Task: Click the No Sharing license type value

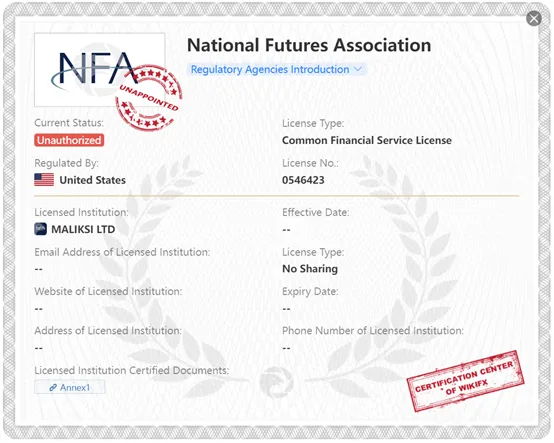Action: tap(310, 269)
